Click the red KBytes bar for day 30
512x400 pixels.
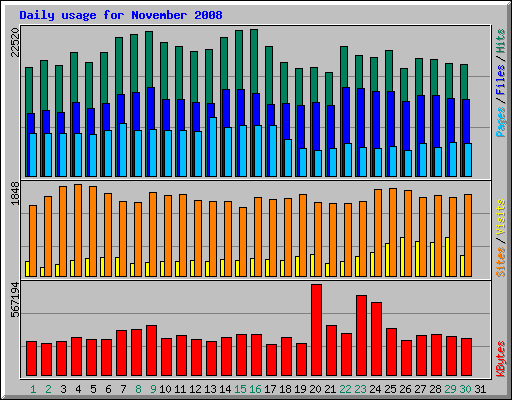click(467, 357)
